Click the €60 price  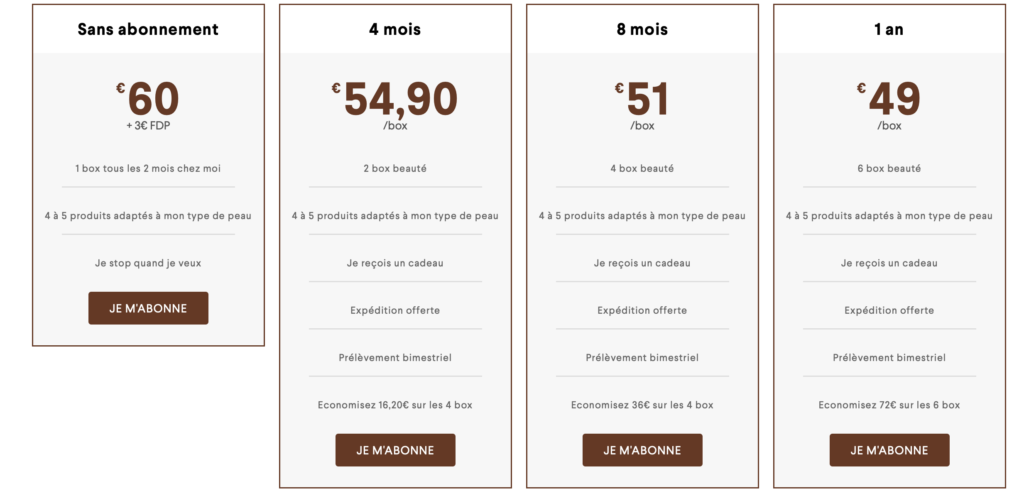(x=148, y=99)
